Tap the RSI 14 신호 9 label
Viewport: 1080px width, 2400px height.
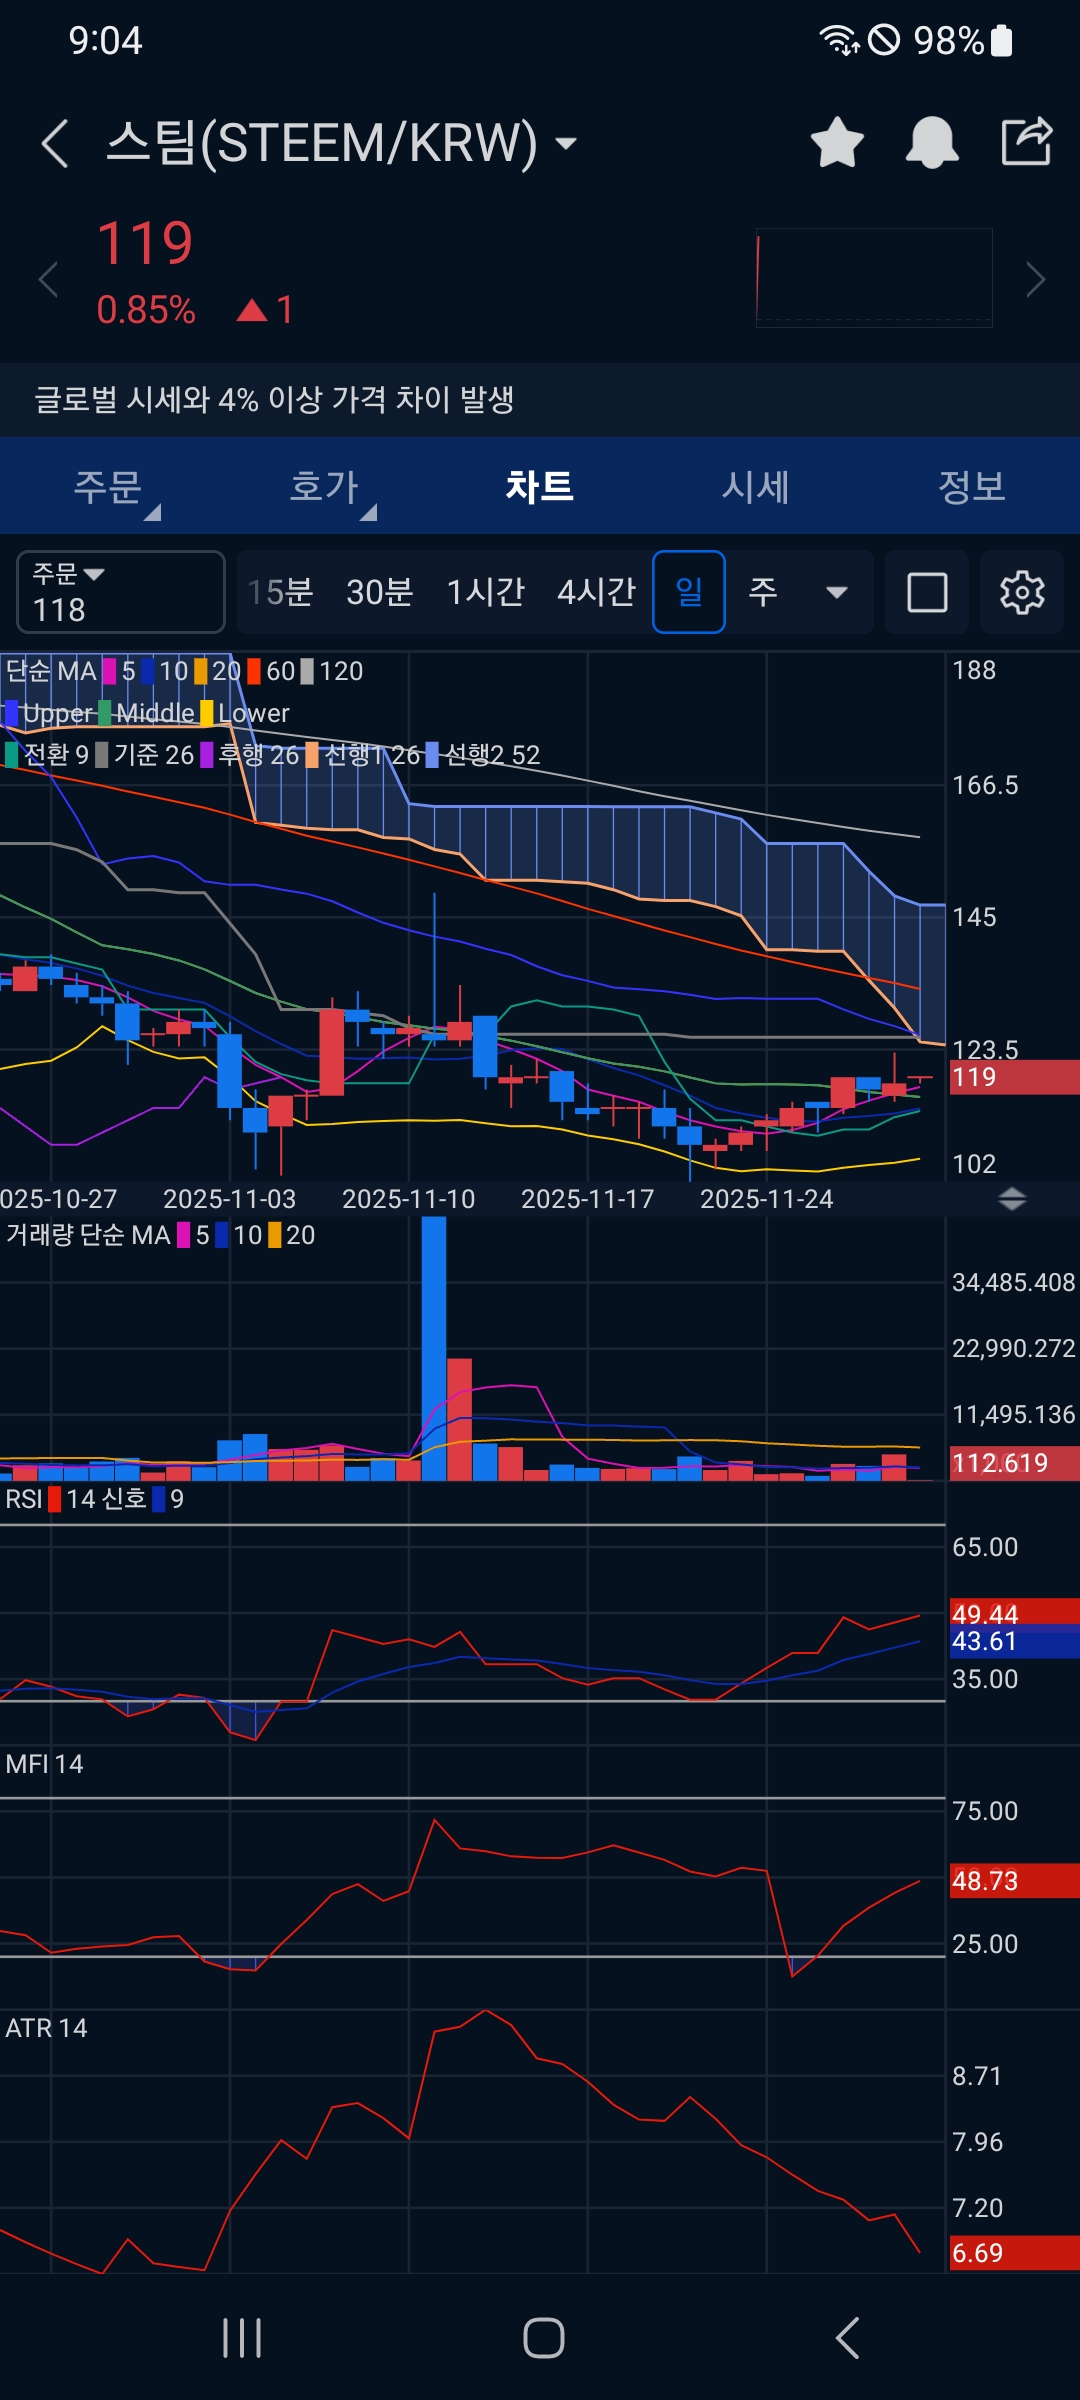[x=94, y=1499]
